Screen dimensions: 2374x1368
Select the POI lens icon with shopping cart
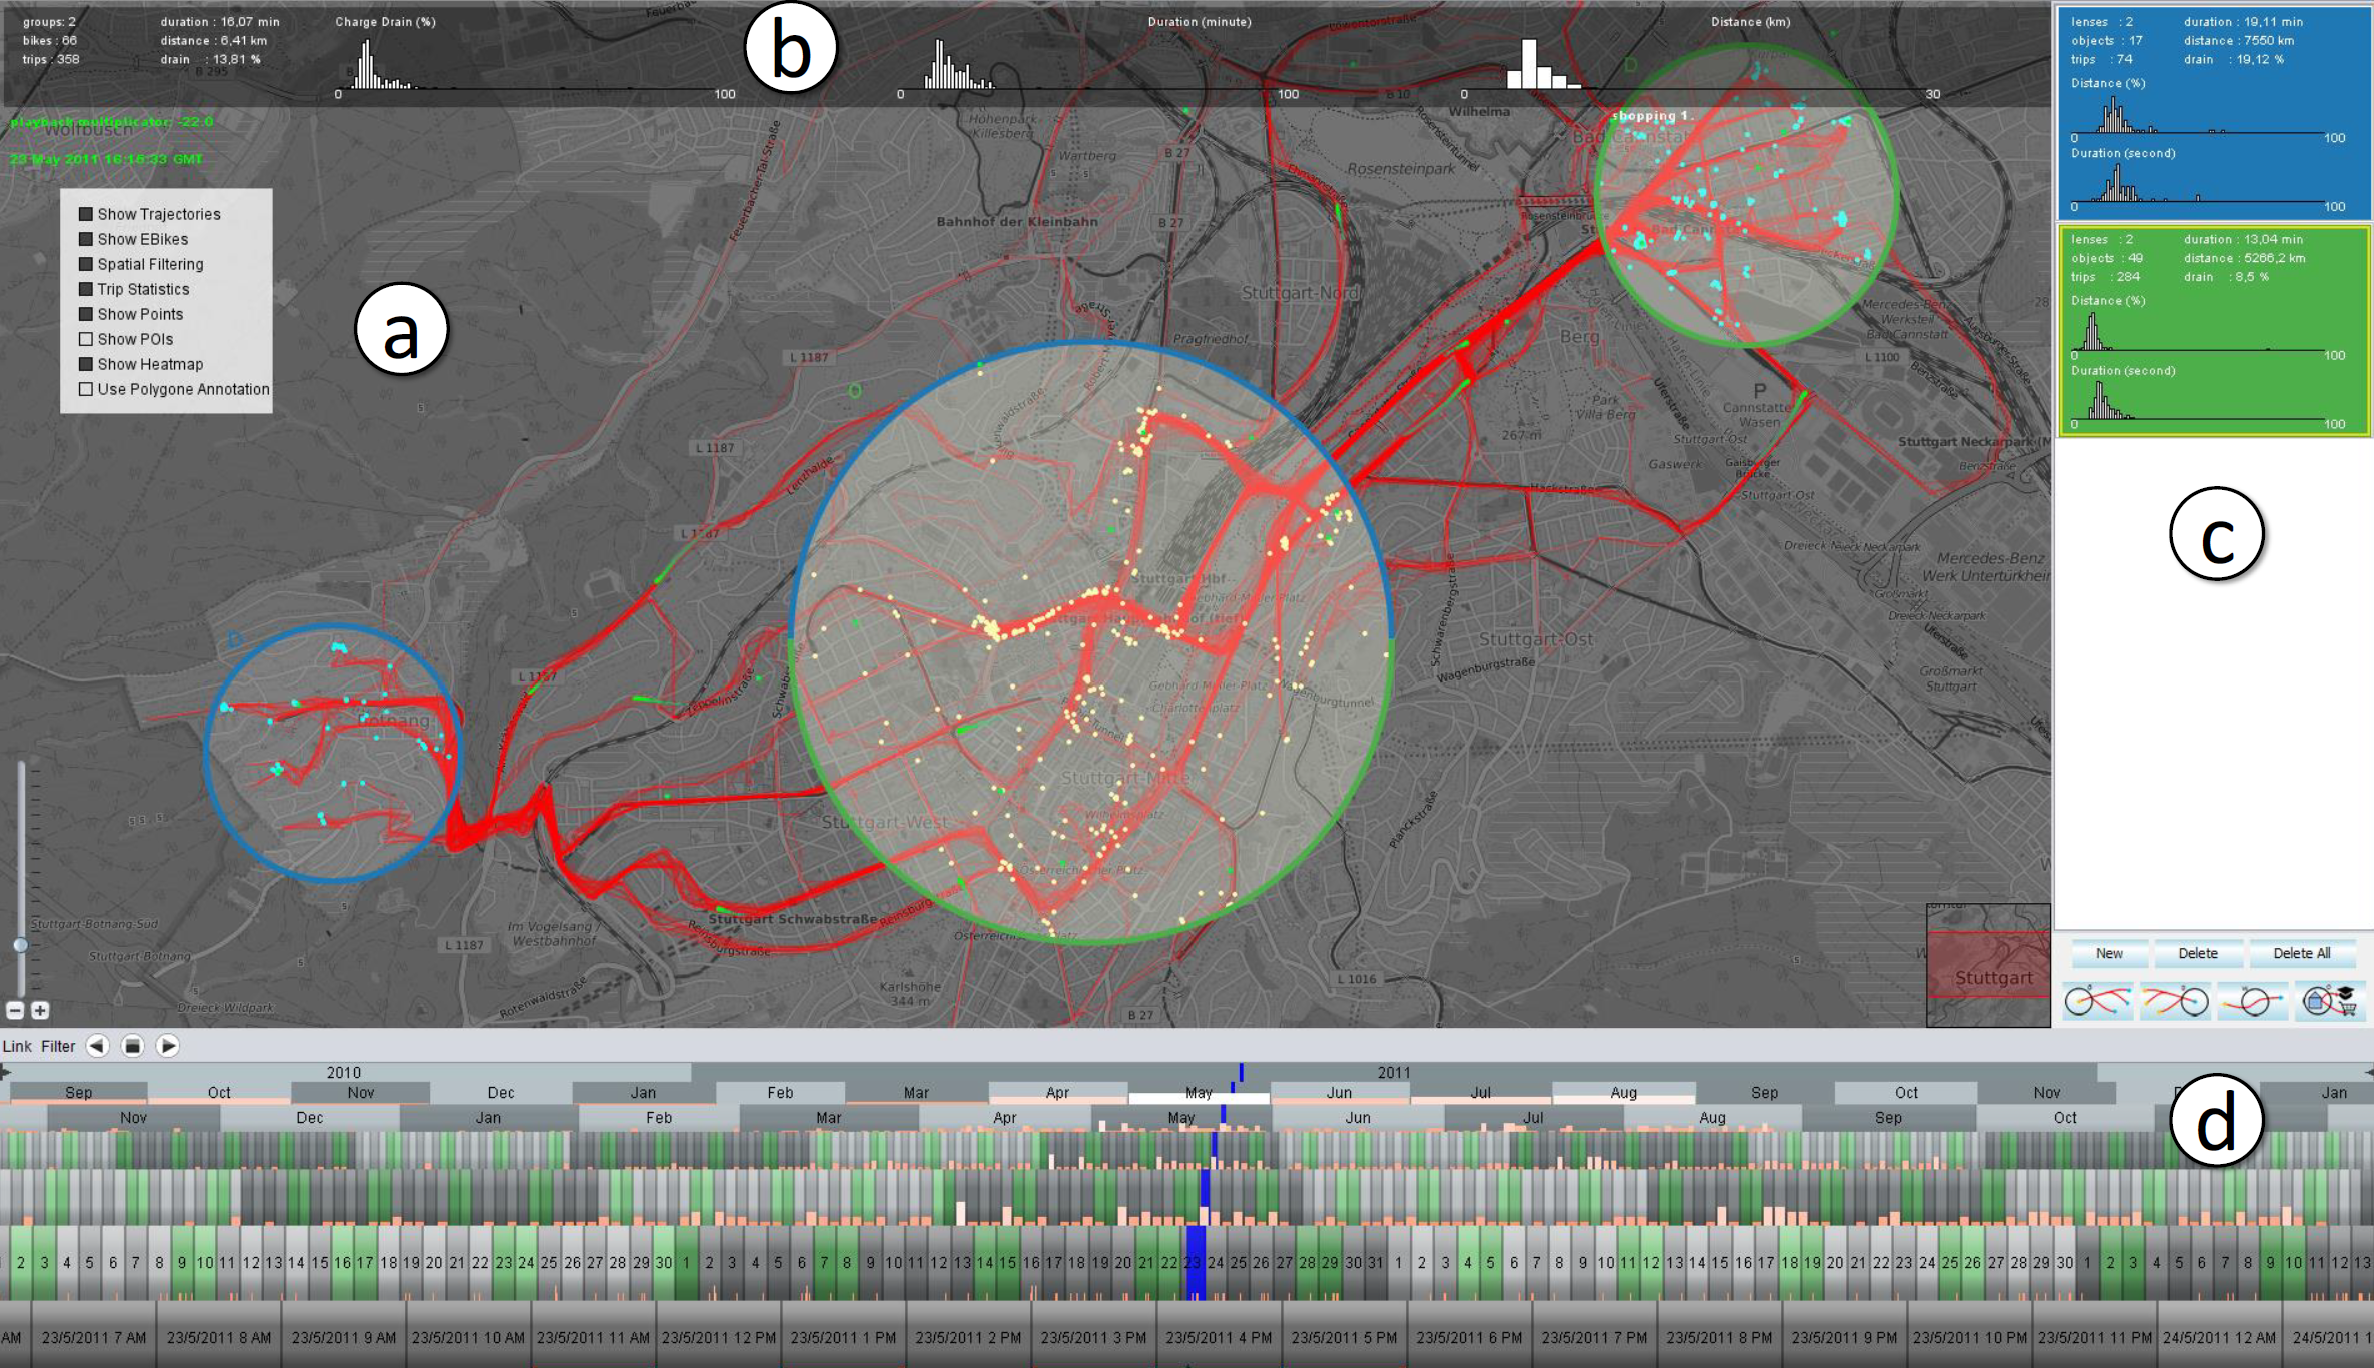click(x=2330, y=1001)
